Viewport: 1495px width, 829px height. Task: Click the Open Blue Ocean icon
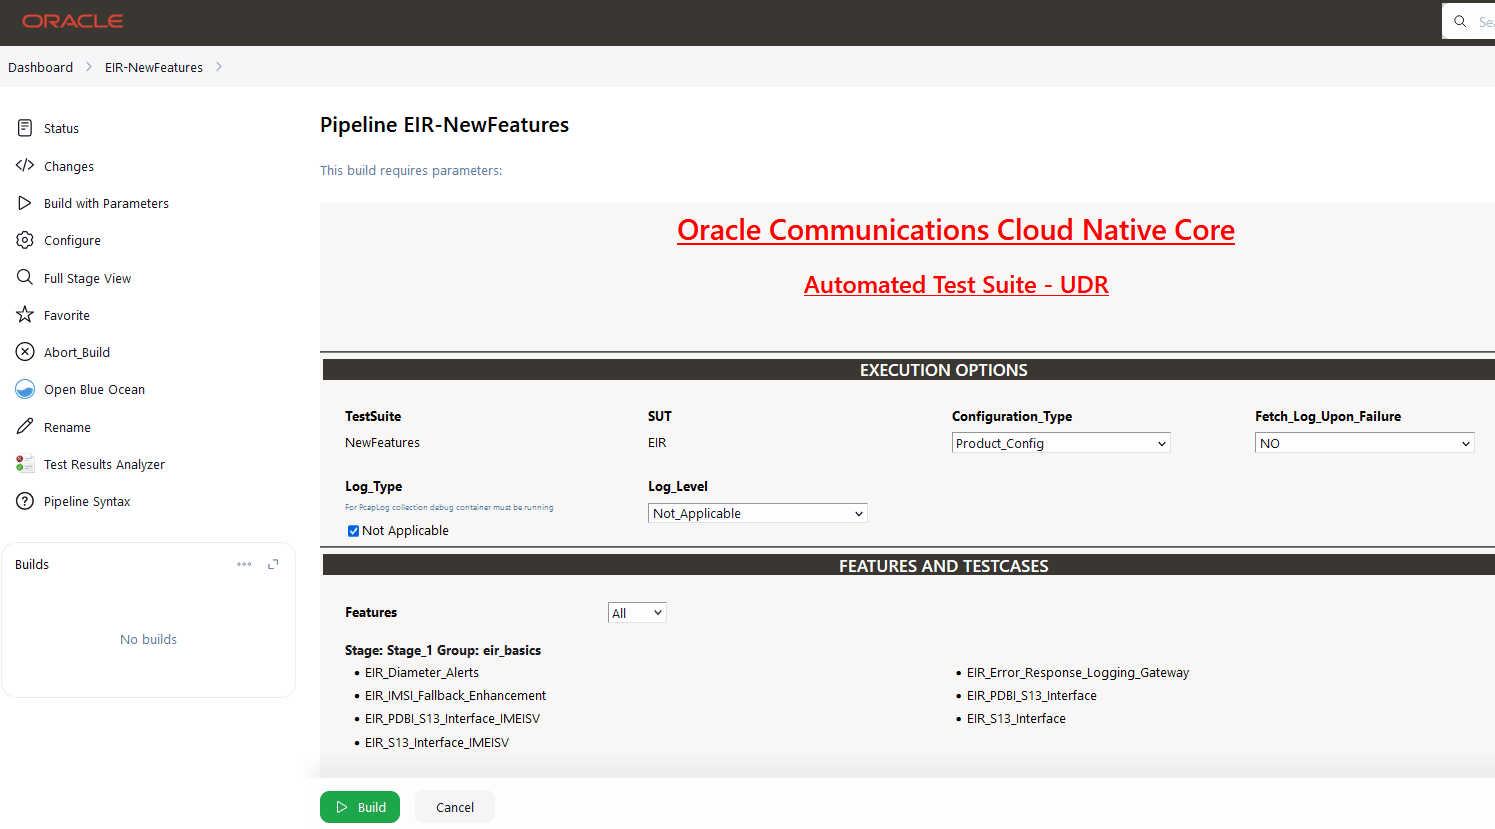(x=25, y=389)
